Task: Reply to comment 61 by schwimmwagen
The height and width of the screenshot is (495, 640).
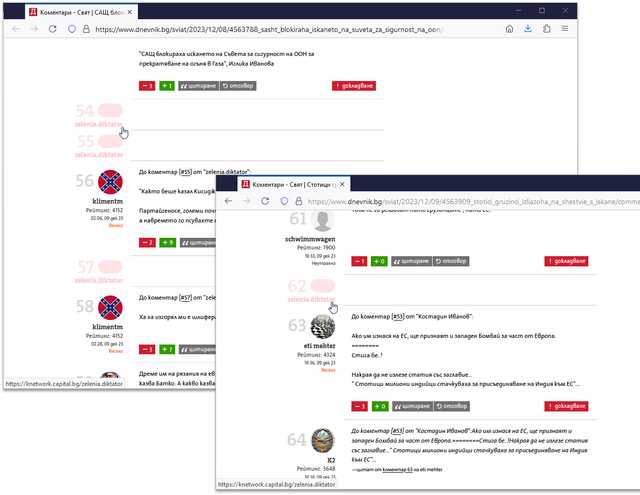Action: 451,261
